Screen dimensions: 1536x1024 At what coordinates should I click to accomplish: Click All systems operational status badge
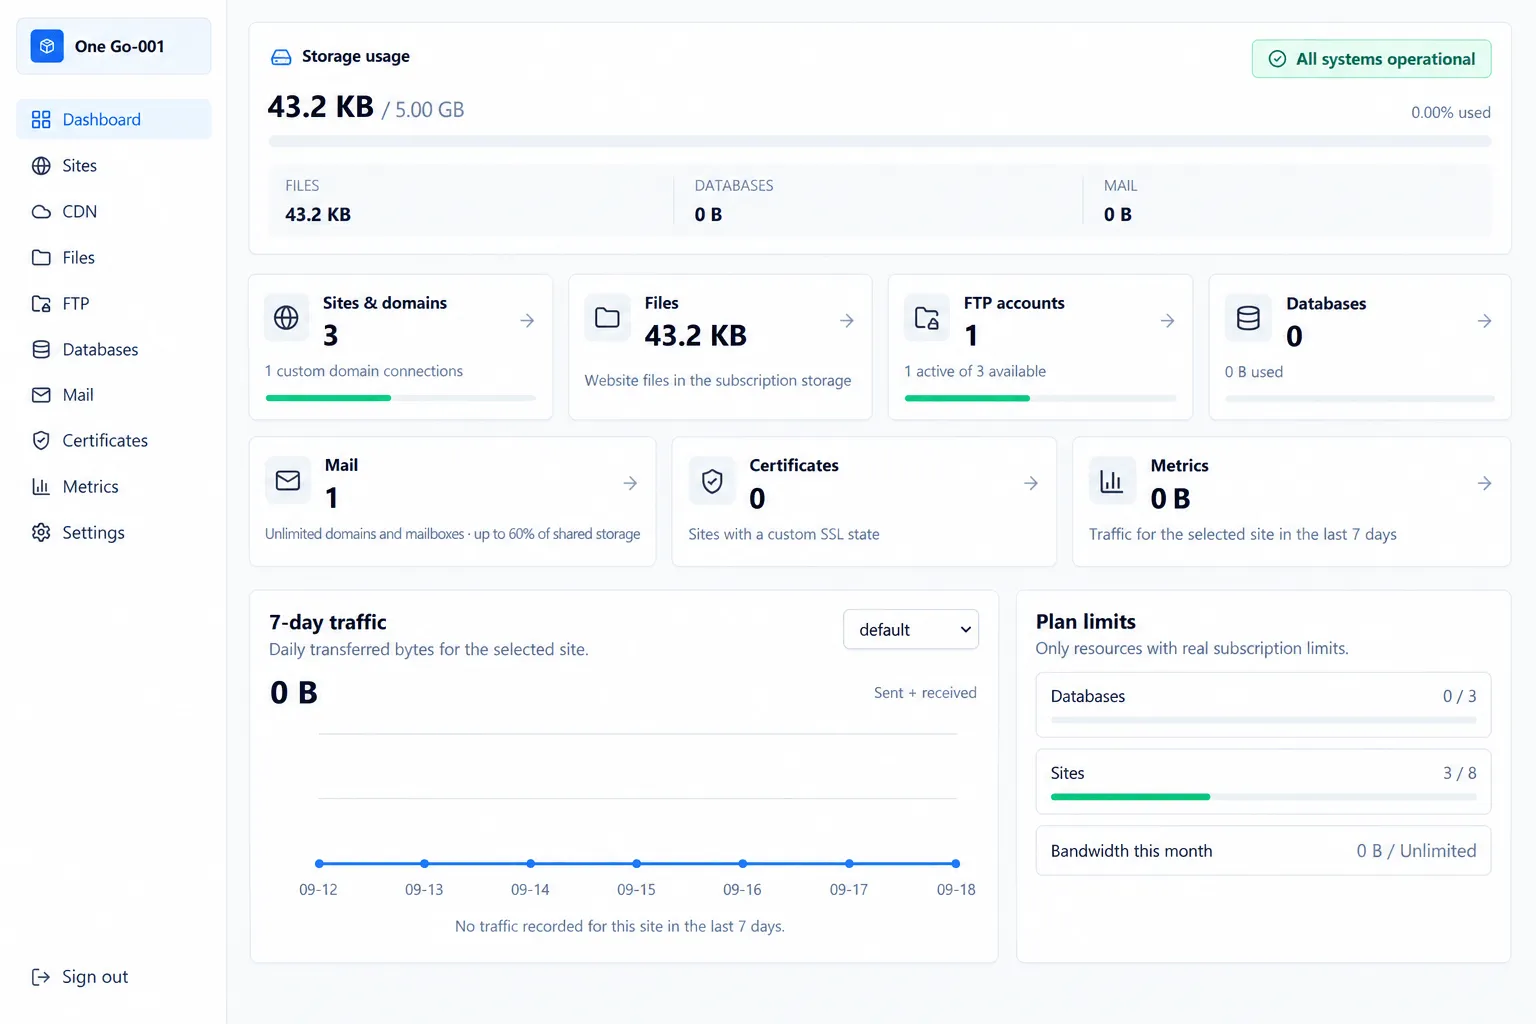[x=1371, y=59]
